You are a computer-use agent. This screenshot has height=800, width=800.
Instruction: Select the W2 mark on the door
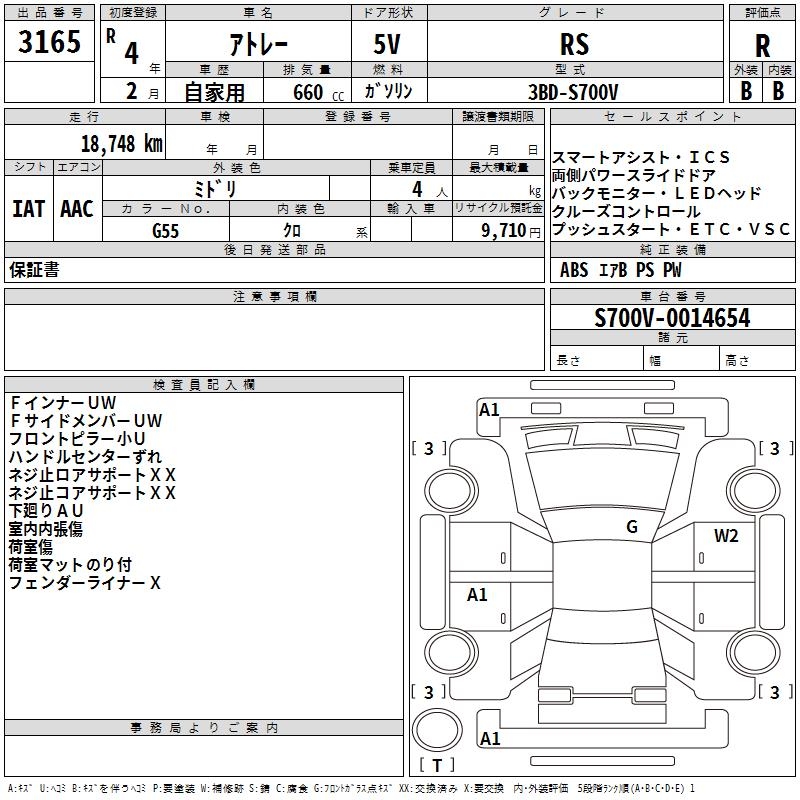726,535
